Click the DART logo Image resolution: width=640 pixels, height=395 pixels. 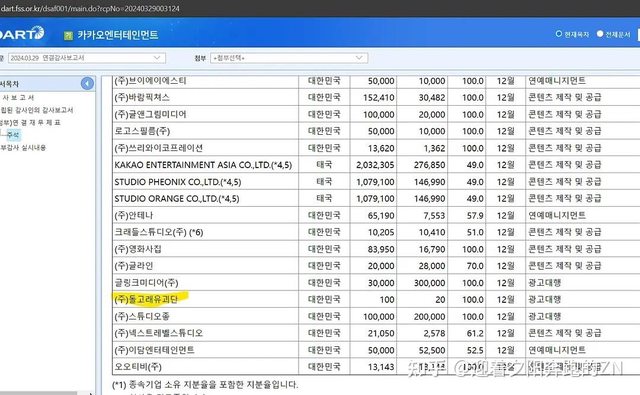tap(22, 33)
